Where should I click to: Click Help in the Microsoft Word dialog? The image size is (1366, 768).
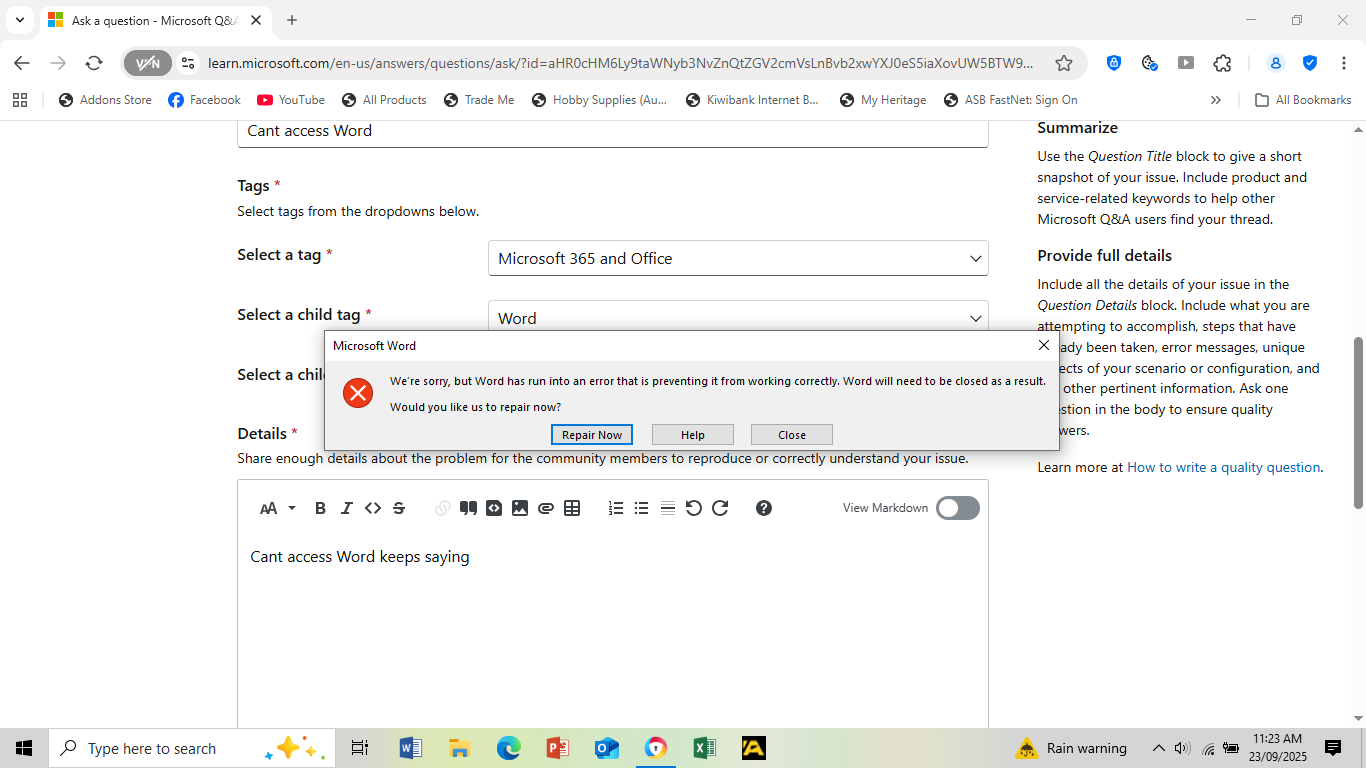click(x=693, y=435)
